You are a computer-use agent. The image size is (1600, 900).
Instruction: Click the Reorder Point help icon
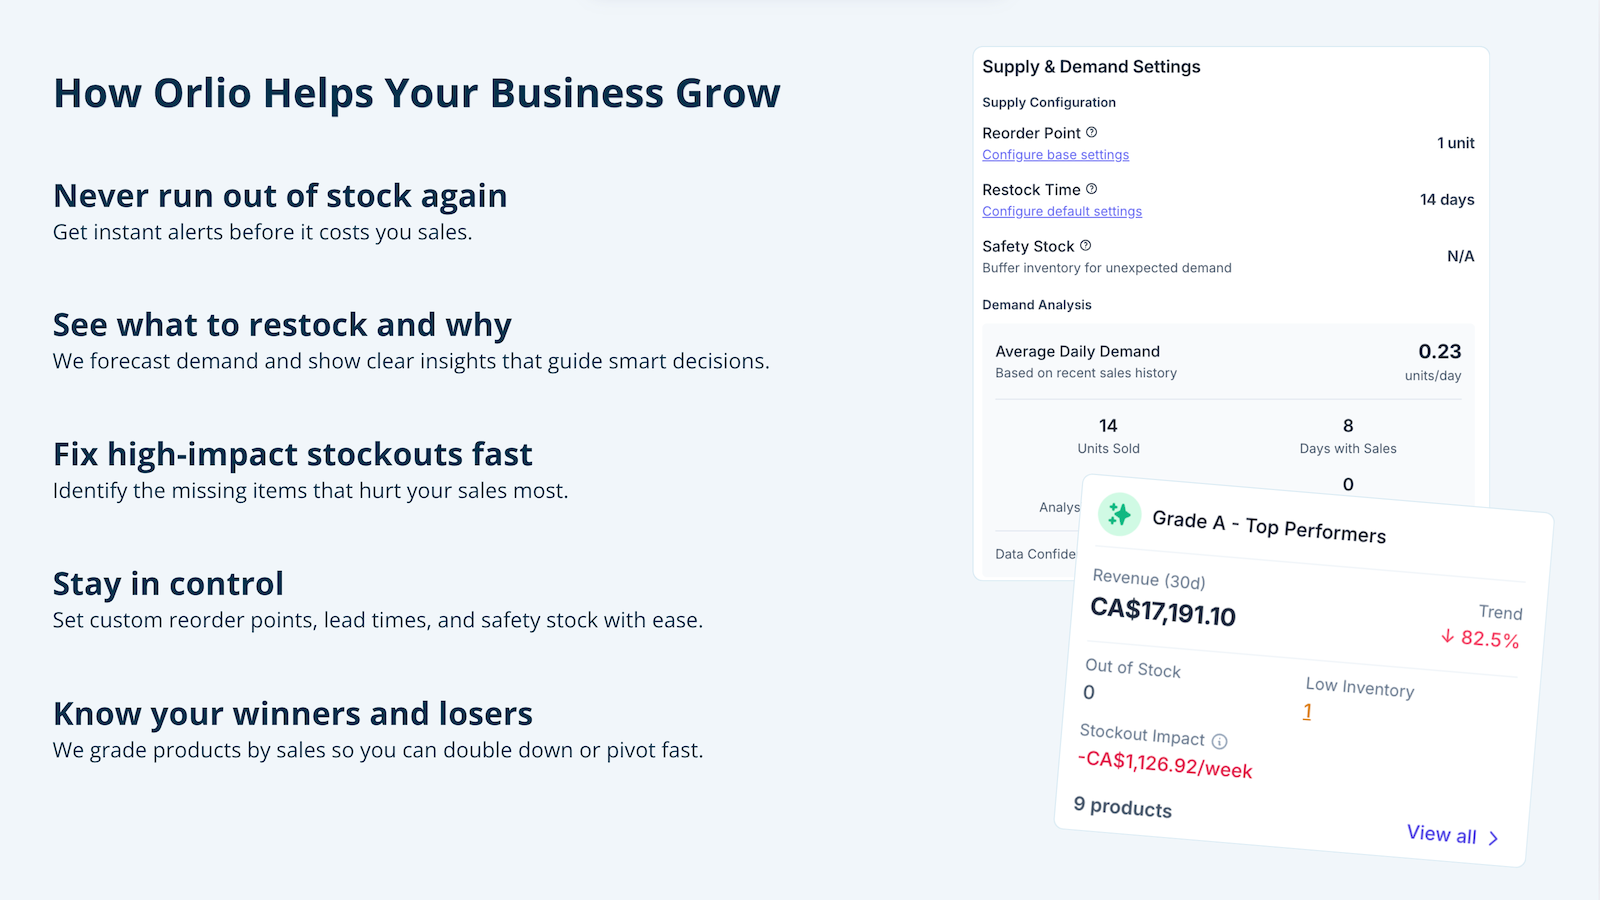[x=1092, y=132]
